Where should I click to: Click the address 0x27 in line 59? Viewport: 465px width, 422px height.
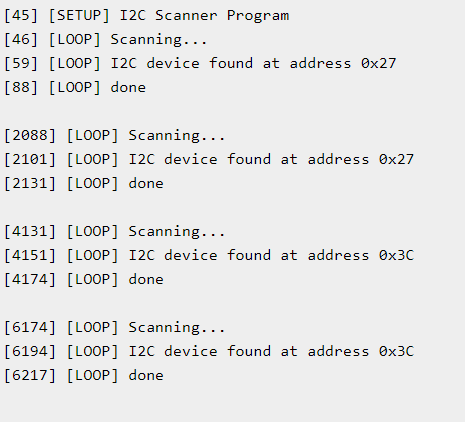[x=379, y=63]
